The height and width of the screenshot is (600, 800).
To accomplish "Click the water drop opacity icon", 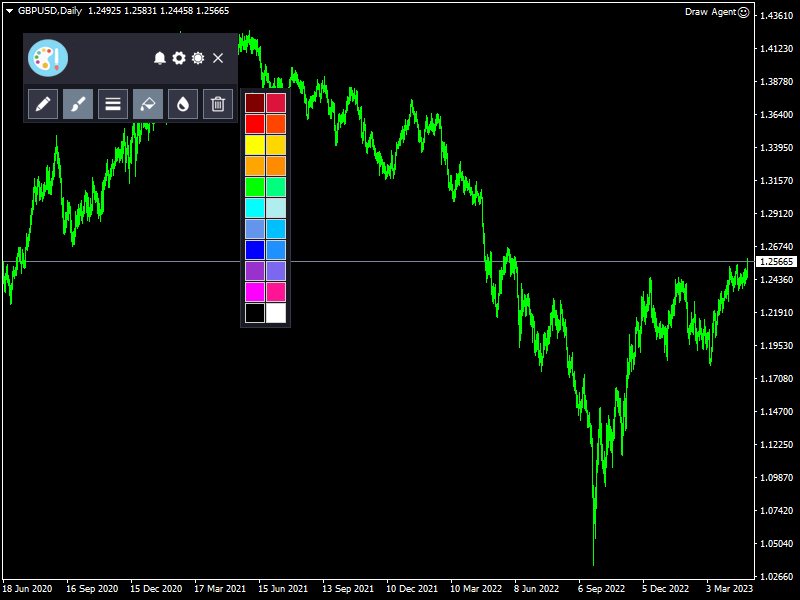I will tap(183, 103).
